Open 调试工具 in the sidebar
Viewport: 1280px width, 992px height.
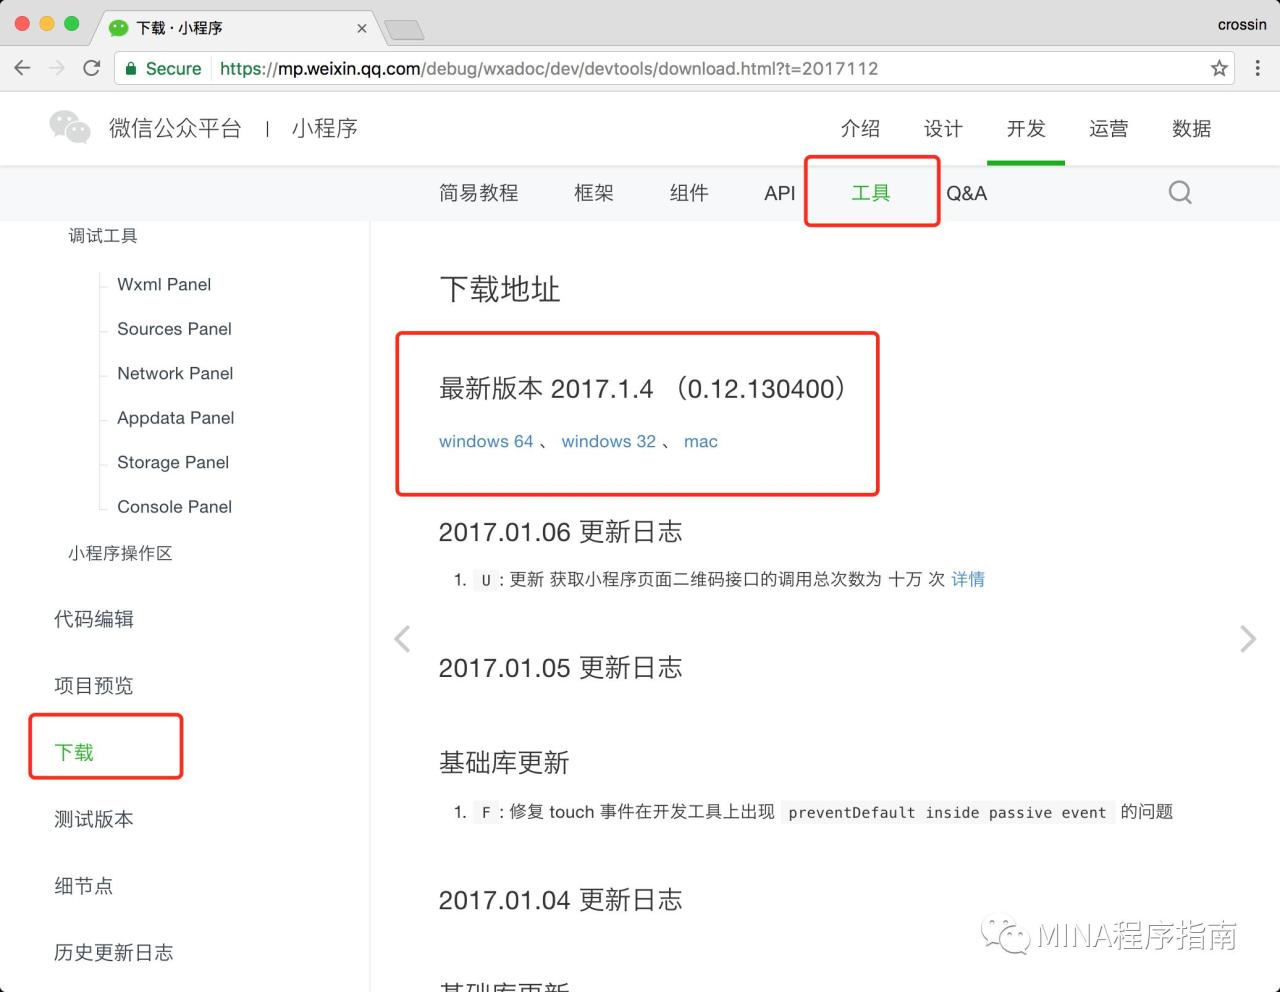[103, 236]
